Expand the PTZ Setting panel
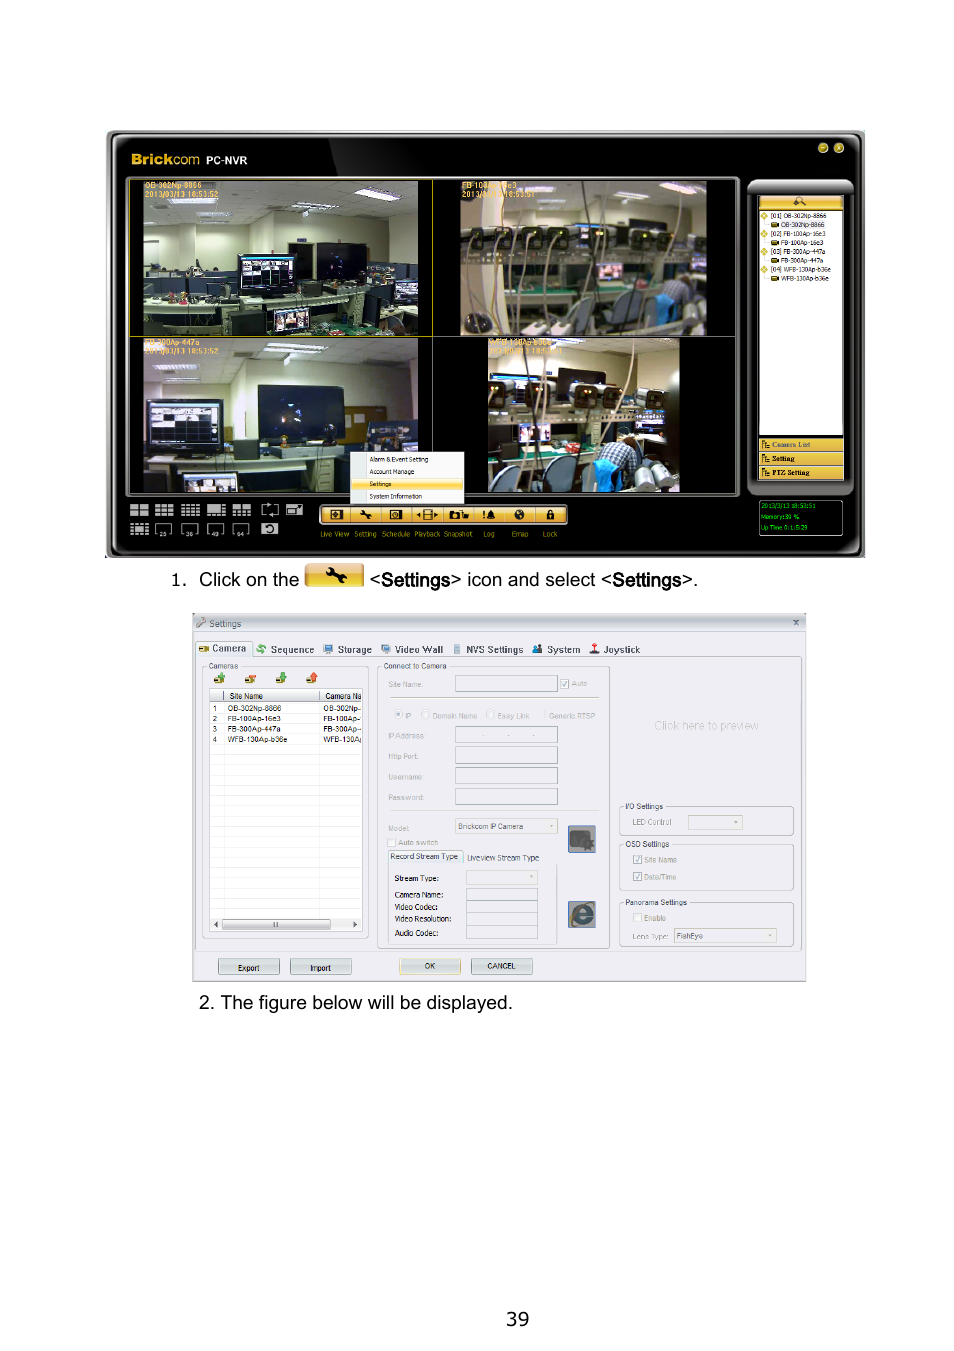 [801, 473]
